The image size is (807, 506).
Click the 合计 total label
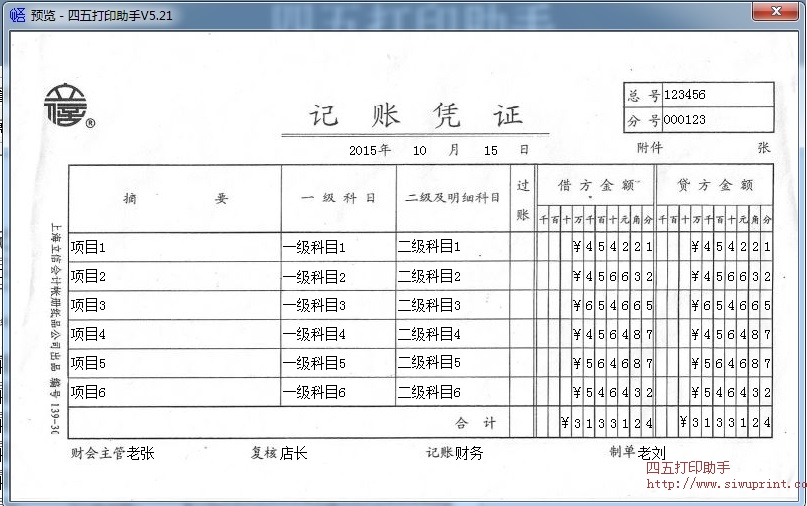[x=475, y=423]
